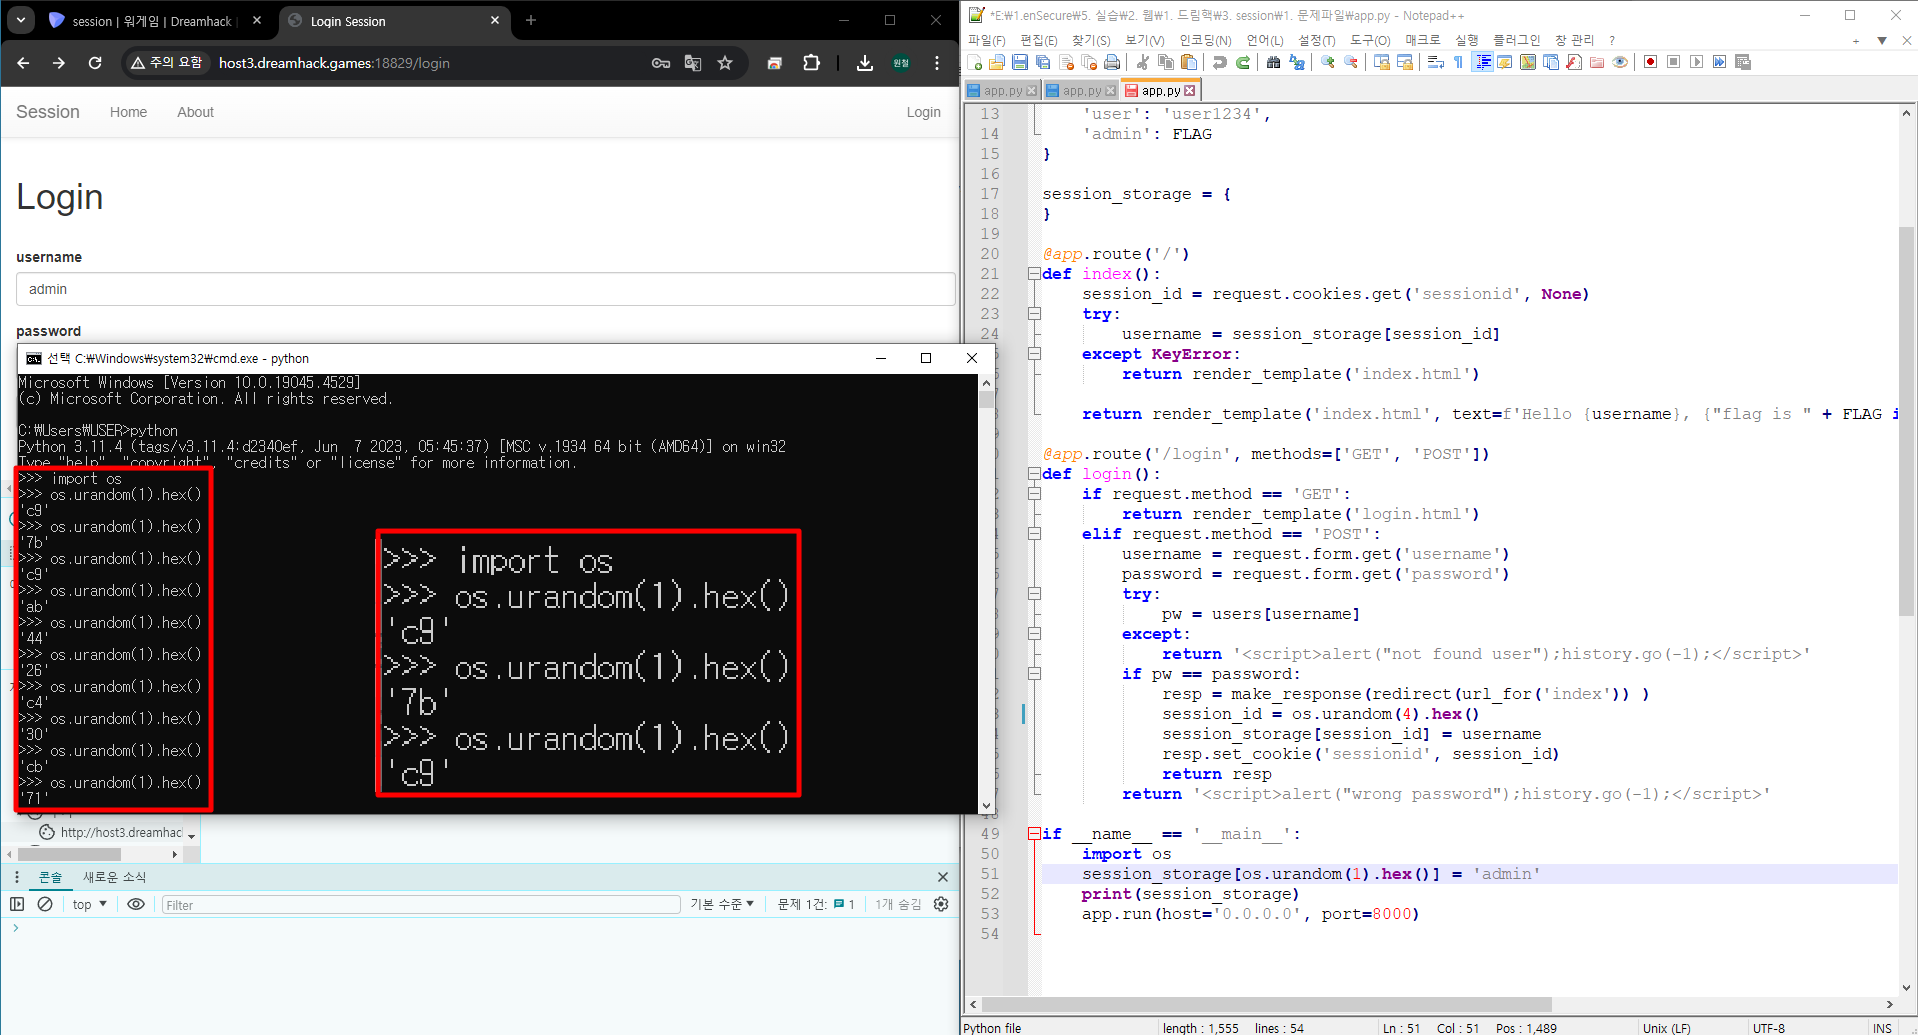The image size is (1918, 1035).
Task: Toggle synchronized horizontal scrolling icon
Action: coord(1405,62)
